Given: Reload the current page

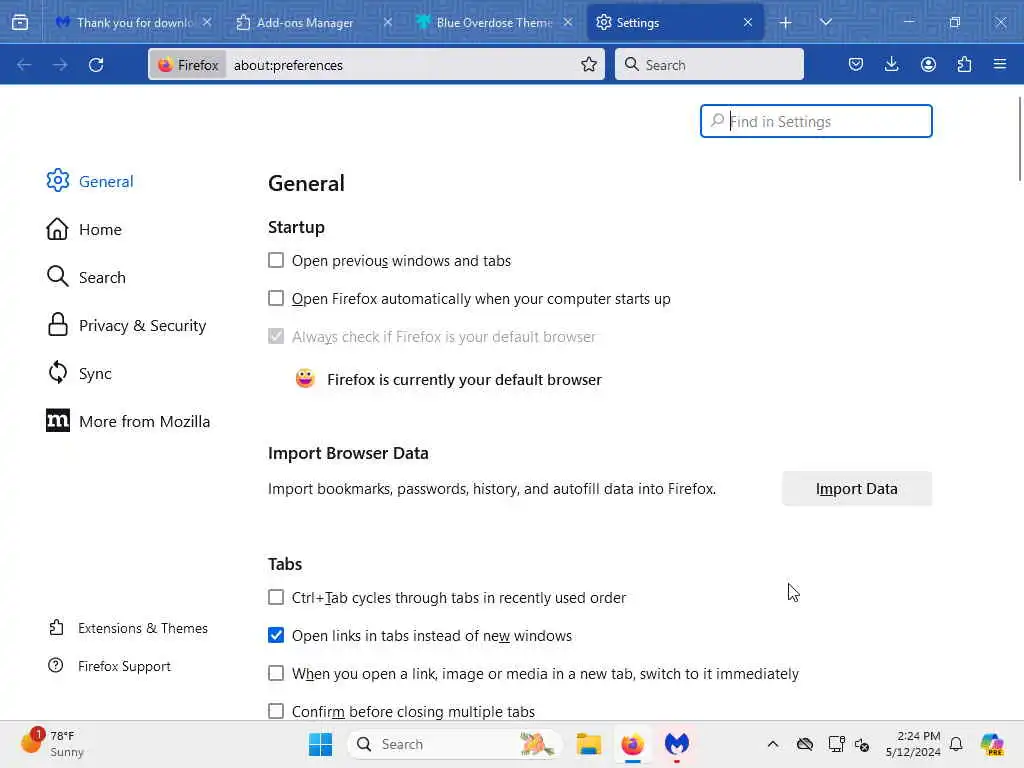Looking at the screenshot, I should tap(96, 65).
